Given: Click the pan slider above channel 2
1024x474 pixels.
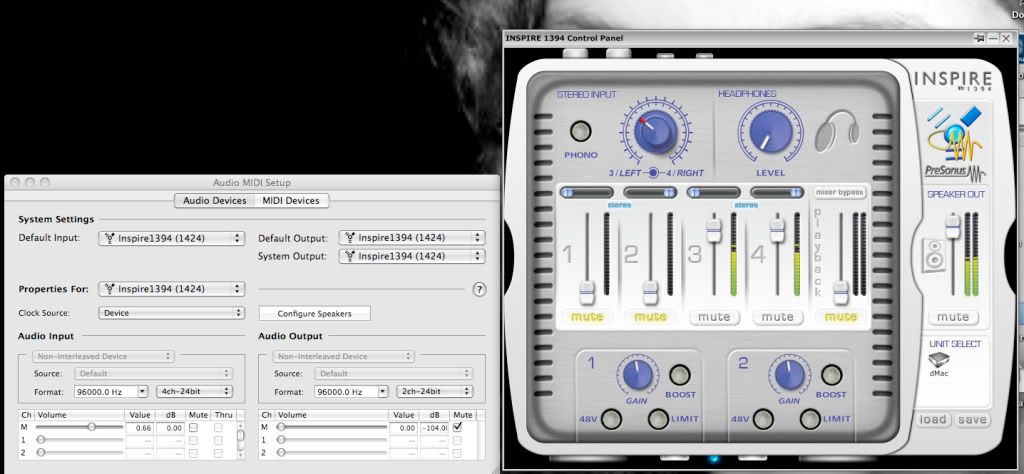Looking at the screenshot, I should pos(650,193).
